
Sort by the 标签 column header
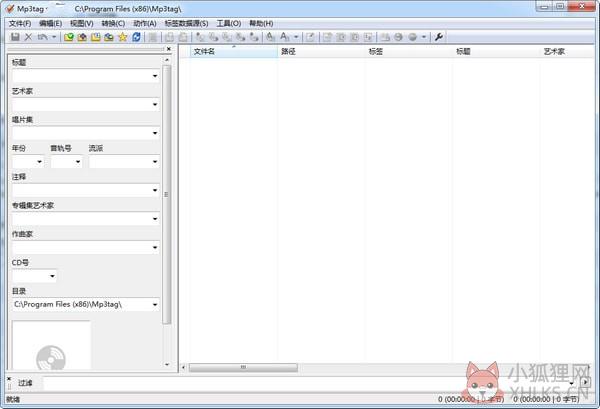408,51
